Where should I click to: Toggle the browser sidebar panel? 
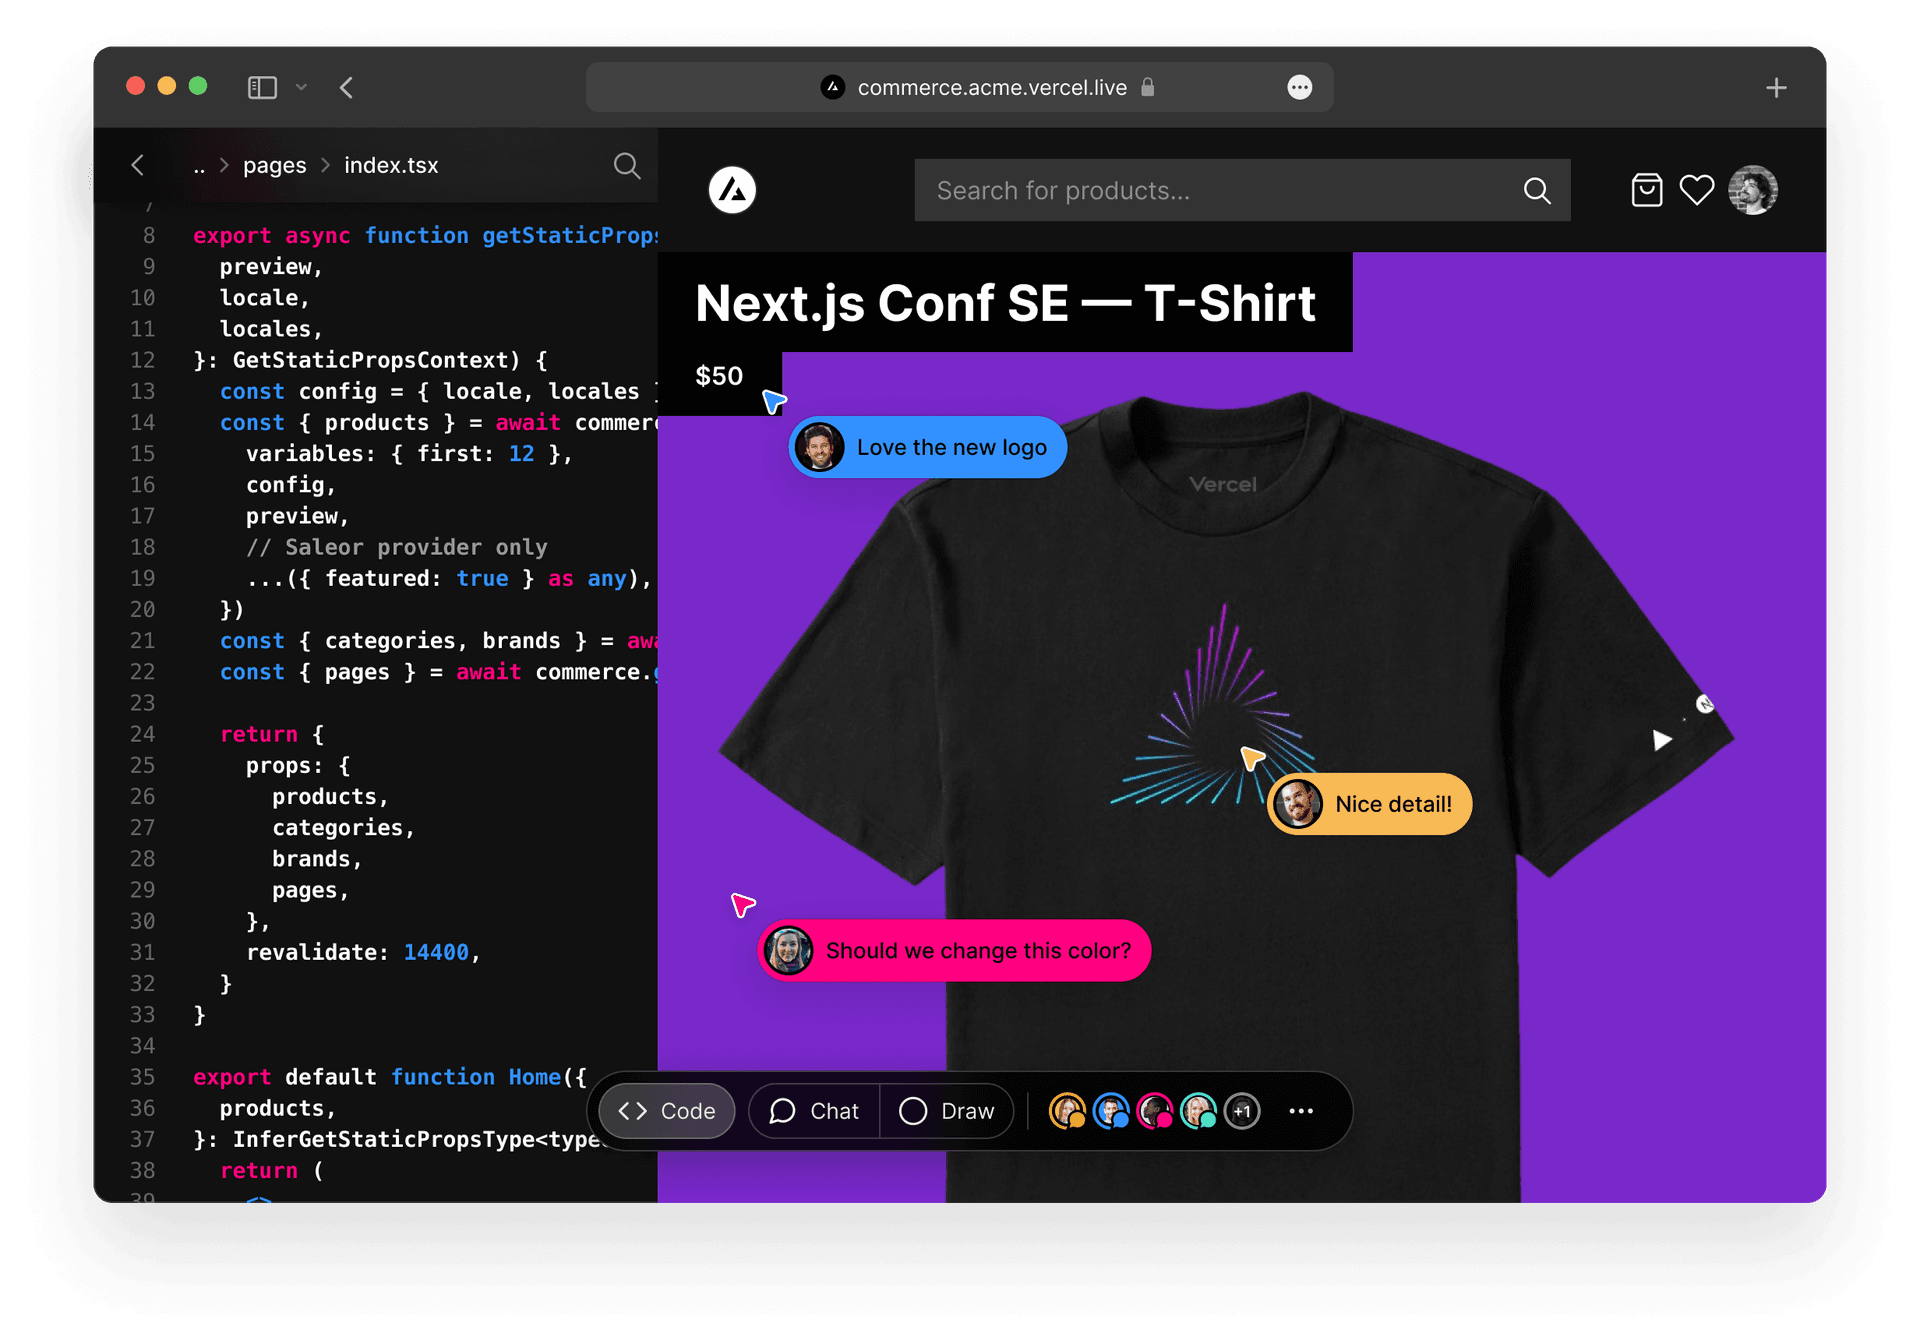(x=262, y=88)
